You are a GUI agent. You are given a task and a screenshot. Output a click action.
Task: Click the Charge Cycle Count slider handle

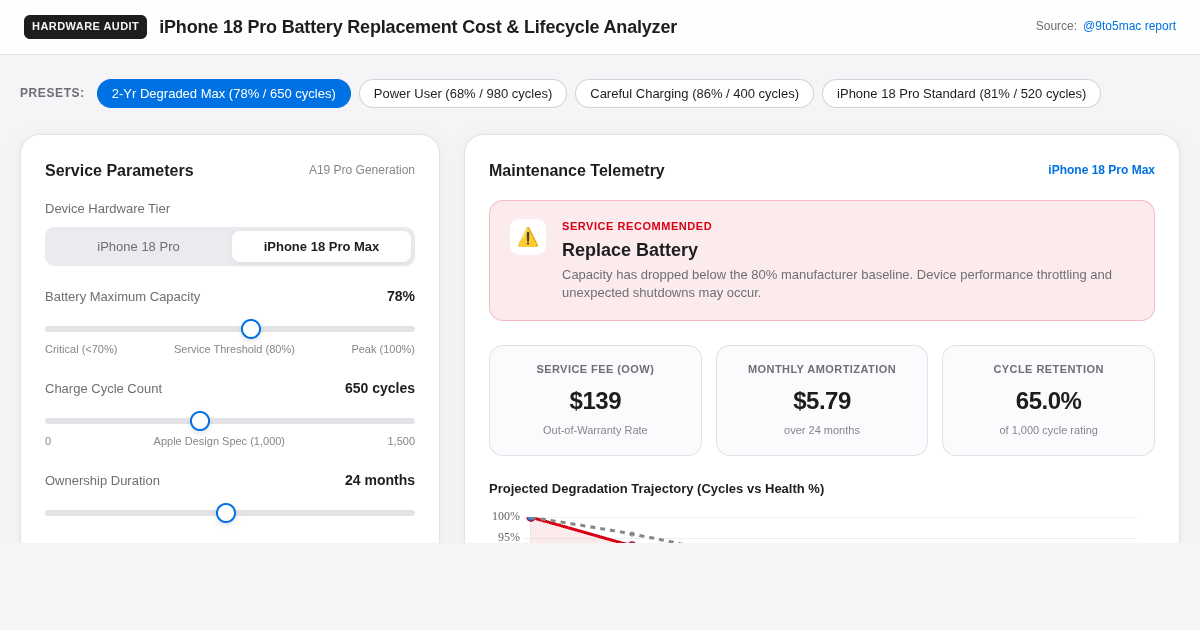pos(200,421)
